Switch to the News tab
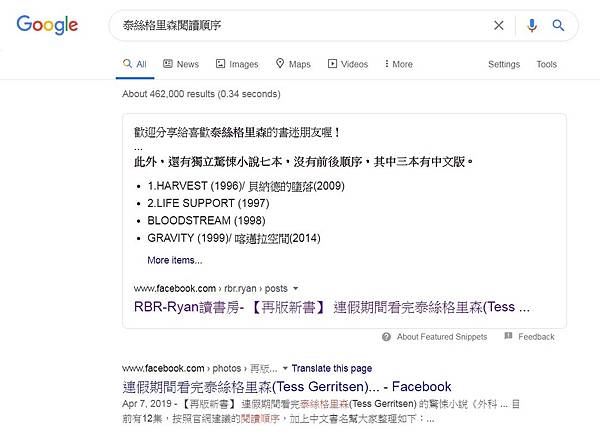Viewport: 600px width, 439px height. (181, 64)
